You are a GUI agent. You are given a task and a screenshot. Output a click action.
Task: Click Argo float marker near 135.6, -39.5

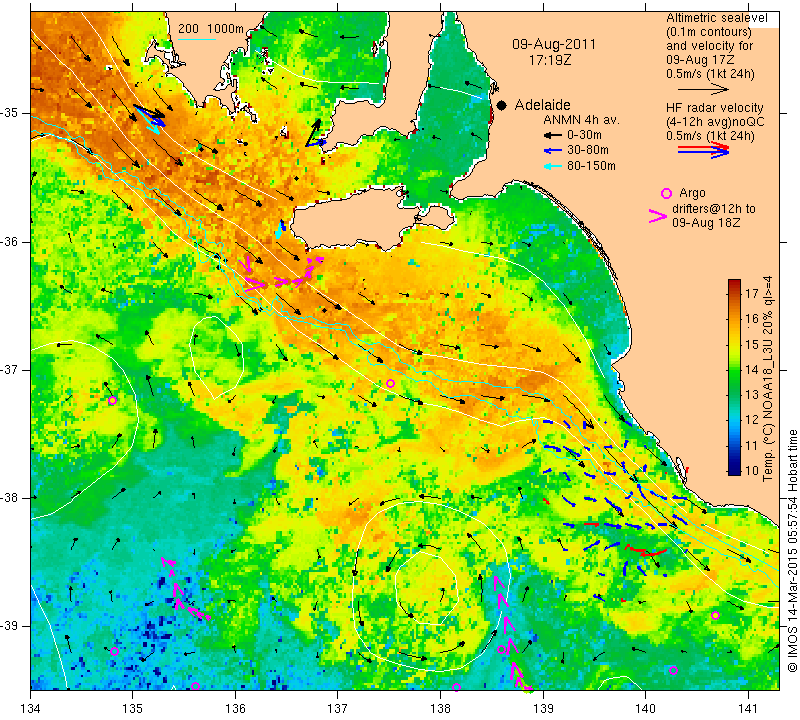pyautogui.click(x=195, y=686)
